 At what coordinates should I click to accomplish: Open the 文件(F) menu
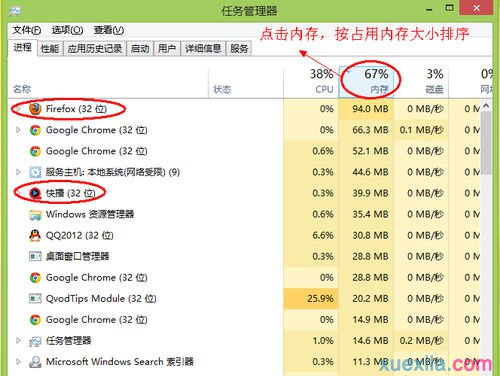[27, 30]
